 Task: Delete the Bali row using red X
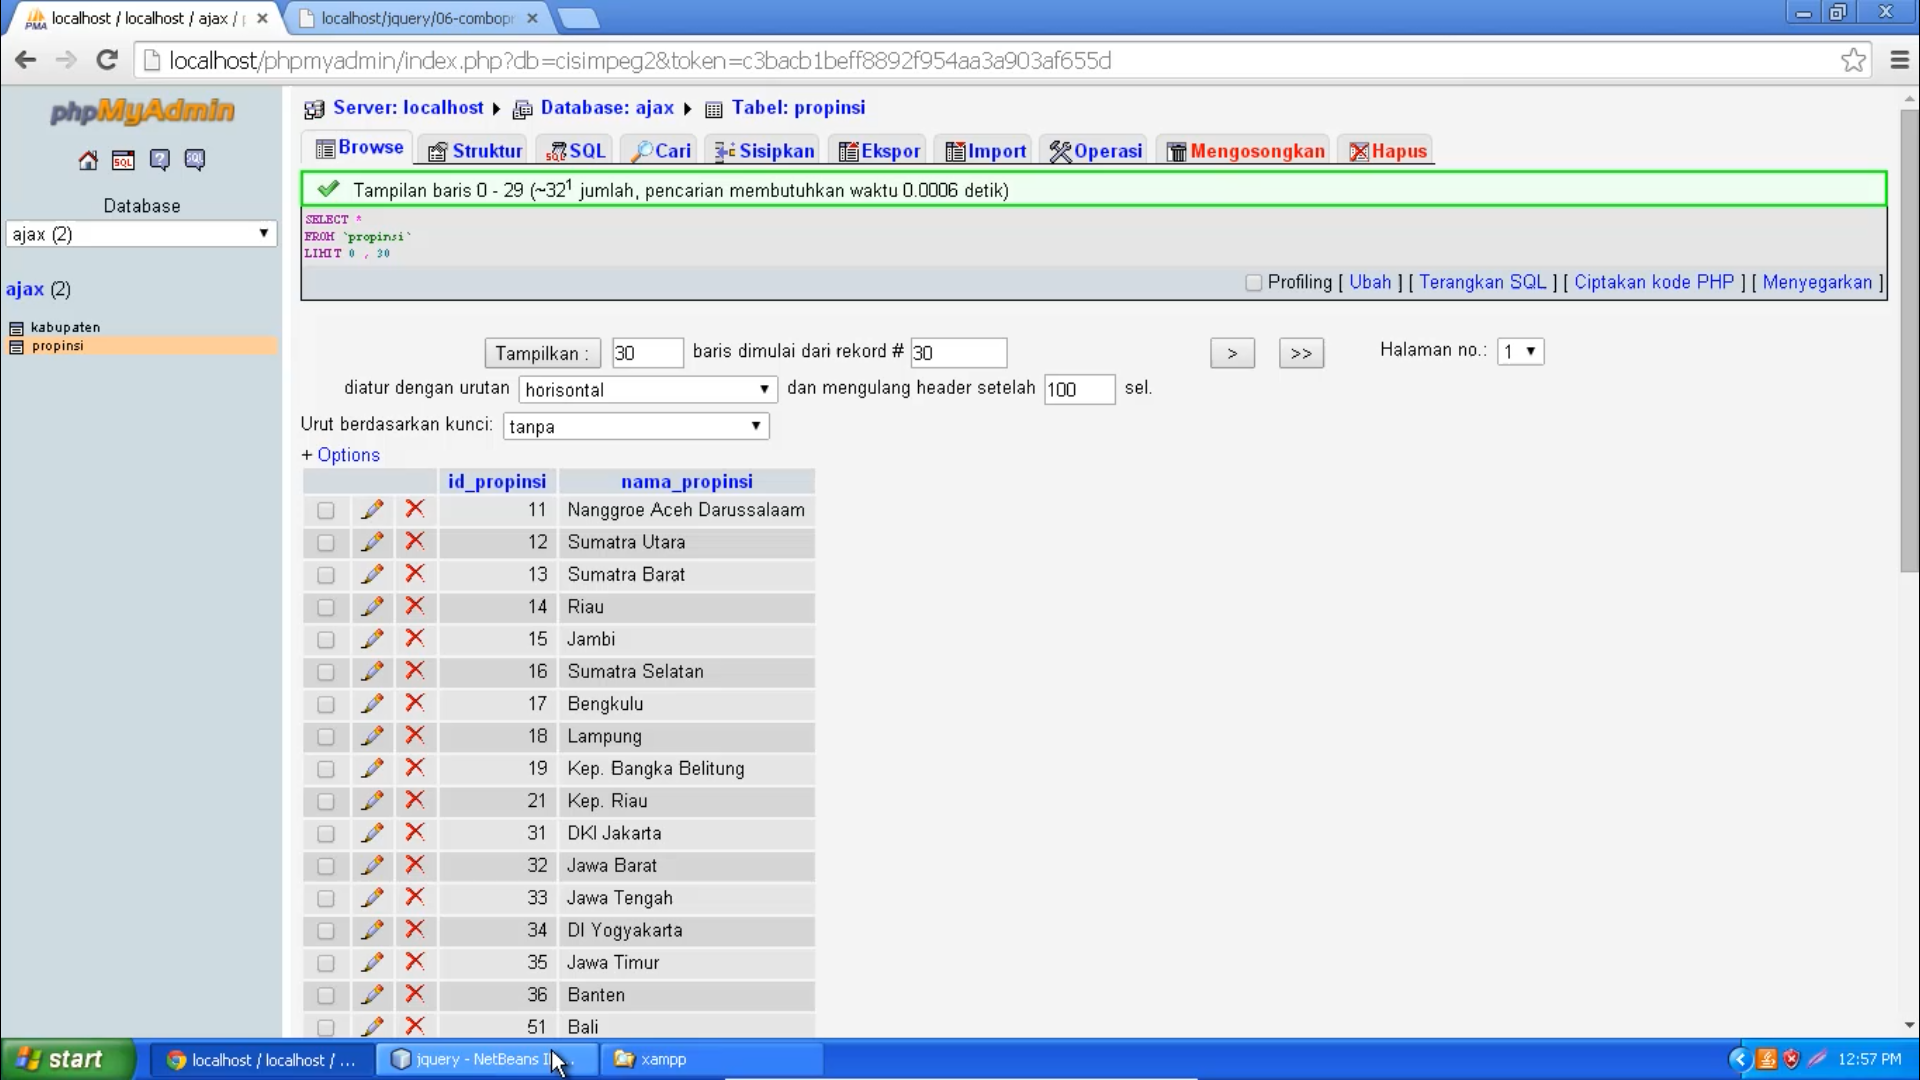415,1026
